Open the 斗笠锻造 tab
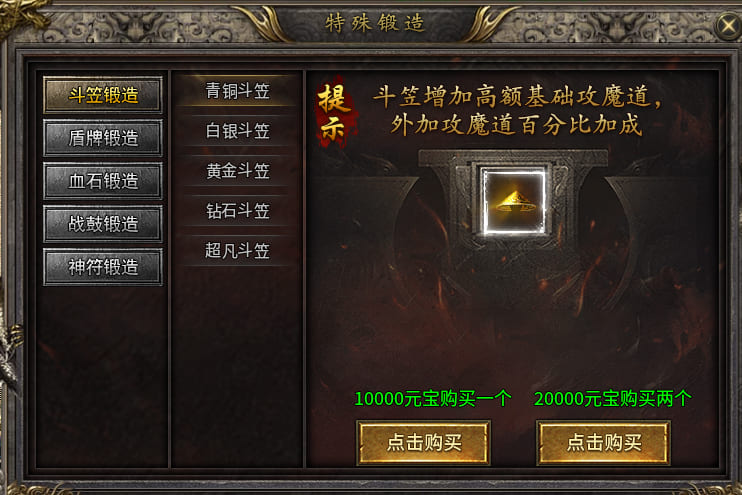This screenshot has width=742, height=495. (x=103, y=95)
